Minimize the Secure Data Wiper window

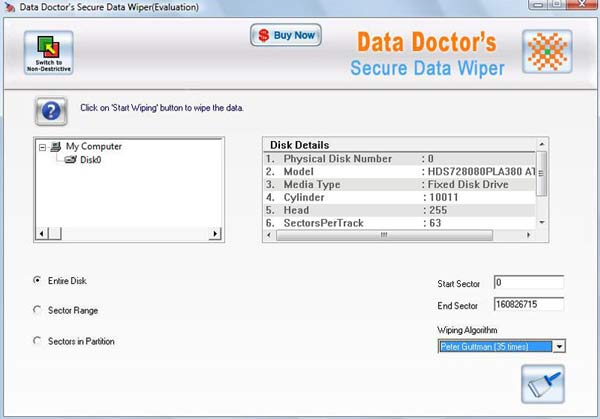click(538, 4)
